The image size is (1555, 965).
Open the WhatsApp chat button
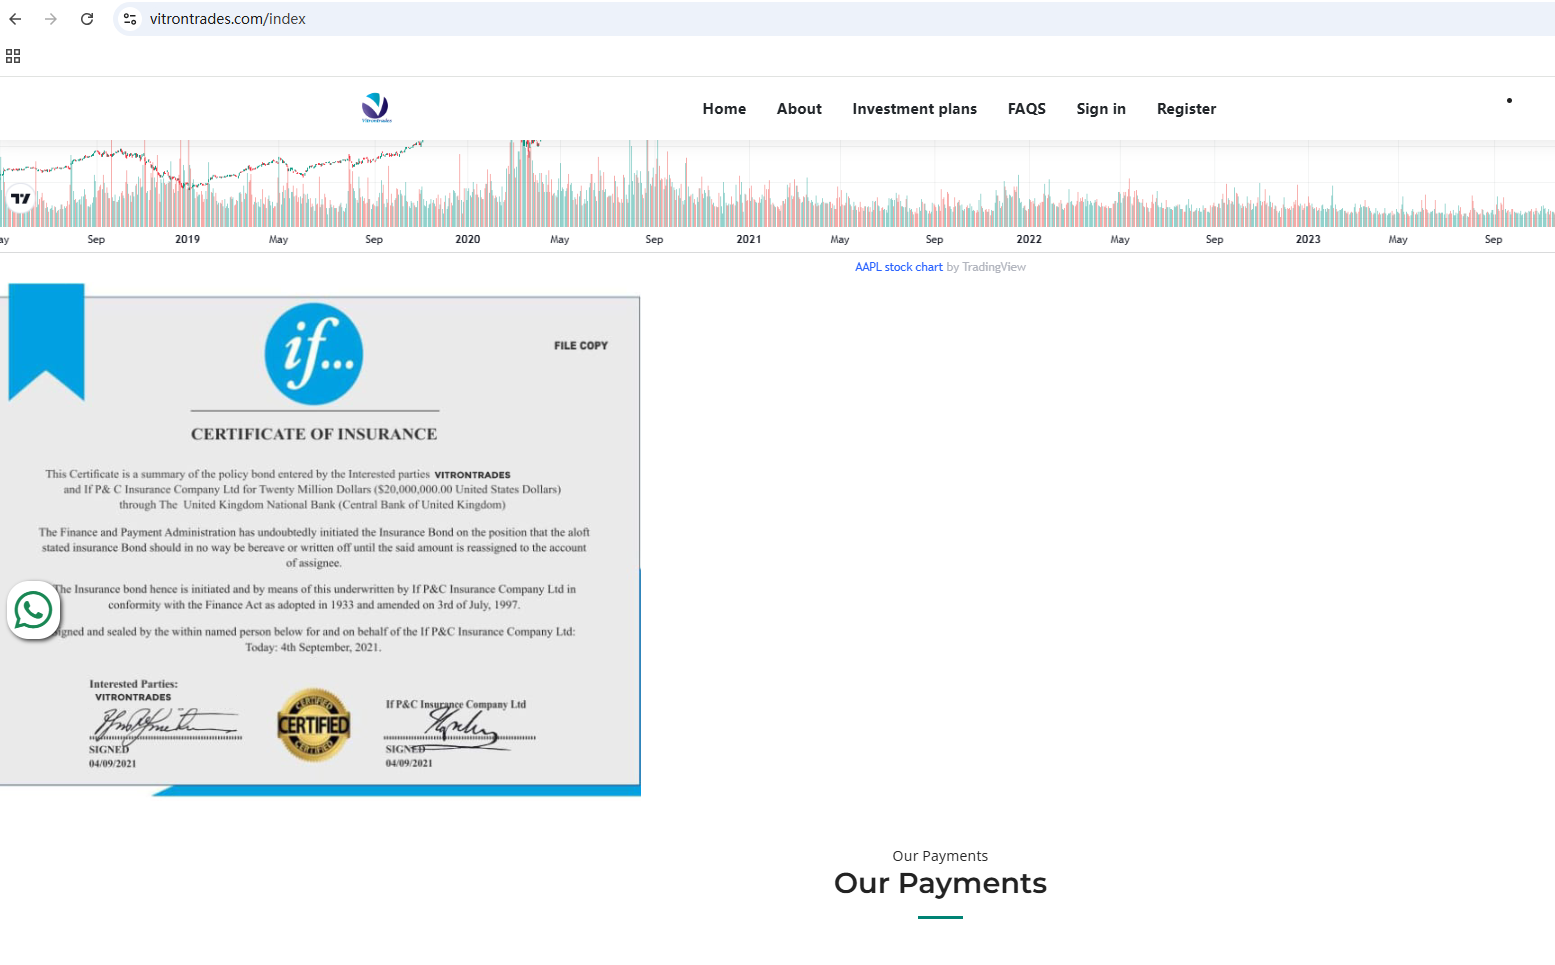point(33,610)
